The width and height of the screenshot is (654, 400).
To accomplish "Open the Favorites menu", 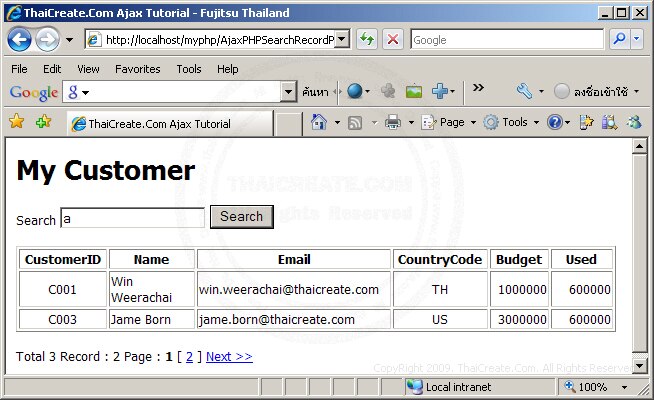I will 138,69.
